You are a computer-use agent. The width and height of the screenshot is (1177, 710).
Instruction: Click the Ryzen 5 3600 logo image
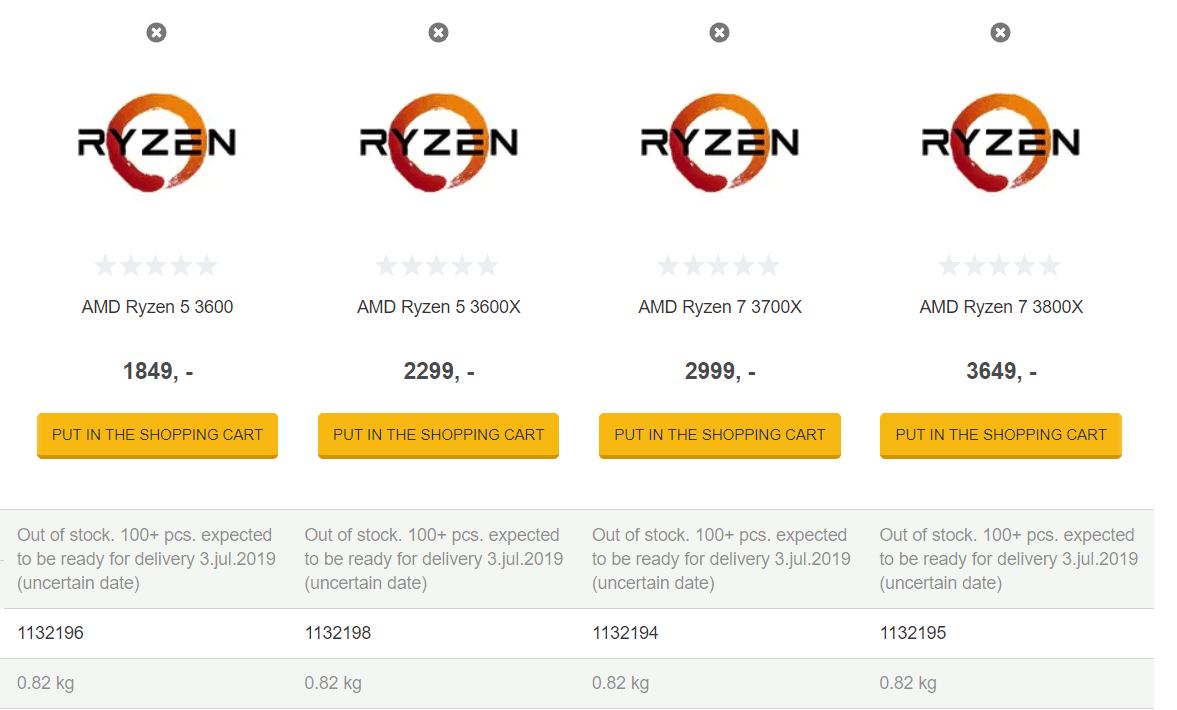[157, 143]
